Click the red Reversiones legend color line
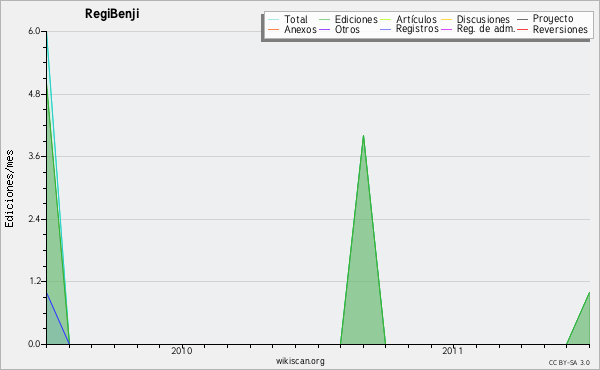 click(522, 29)
